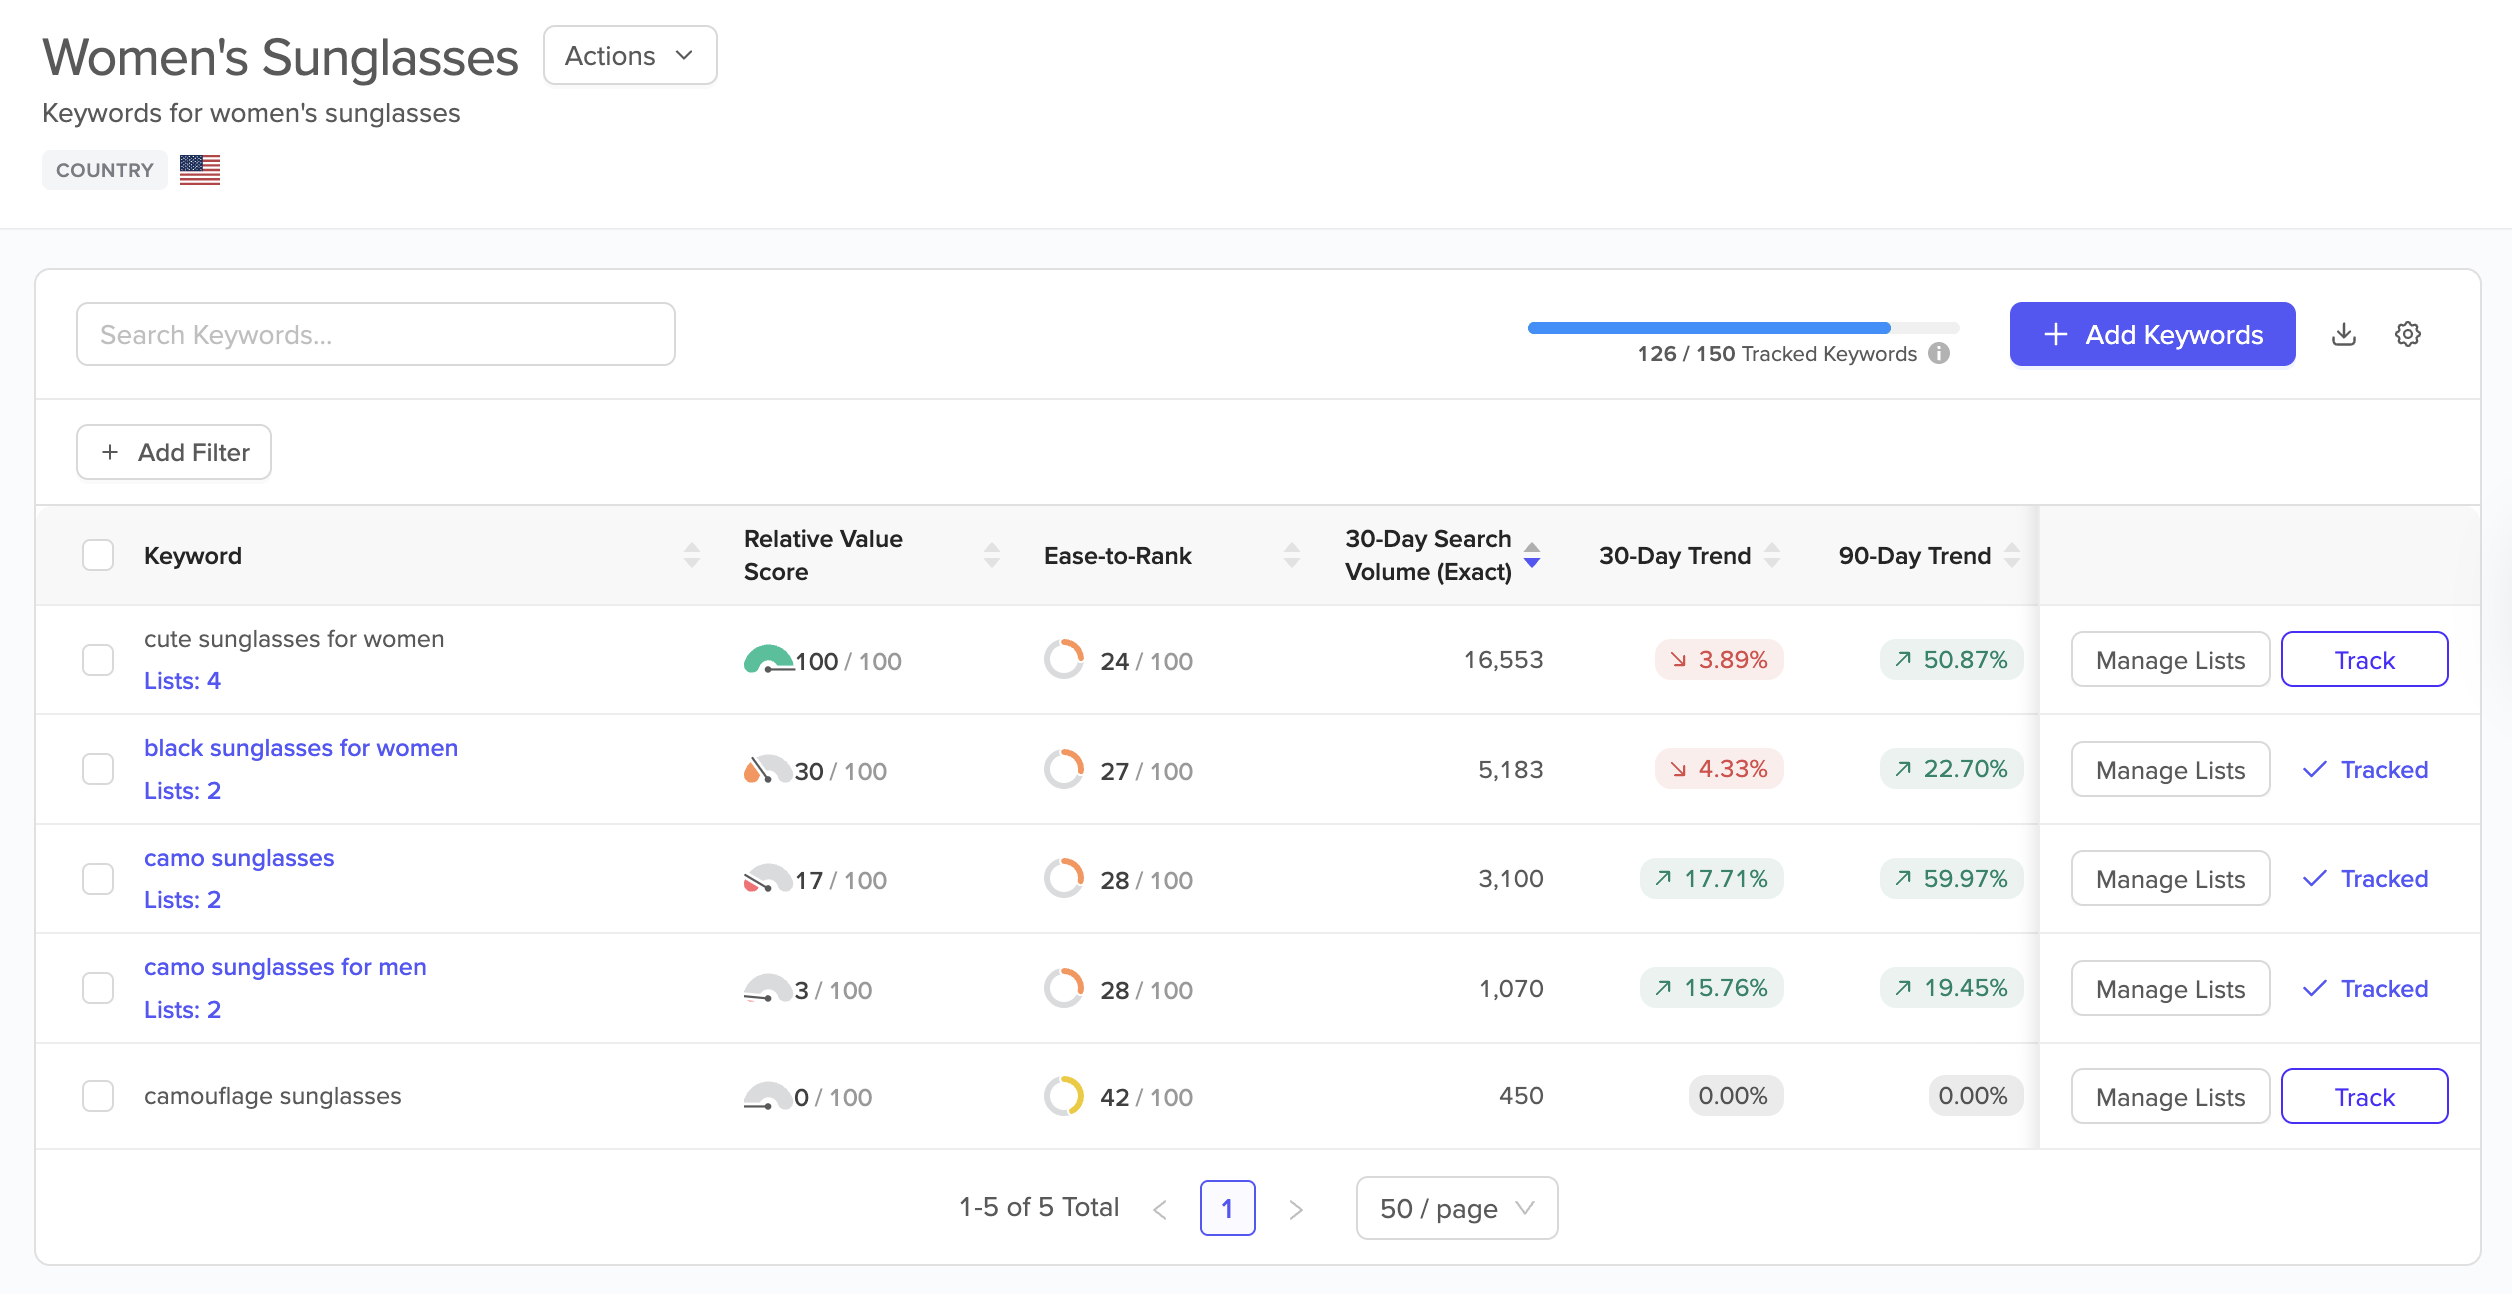
Task: Click the Add Filter button
Action: pyautogui.click(x=174, y=452)
